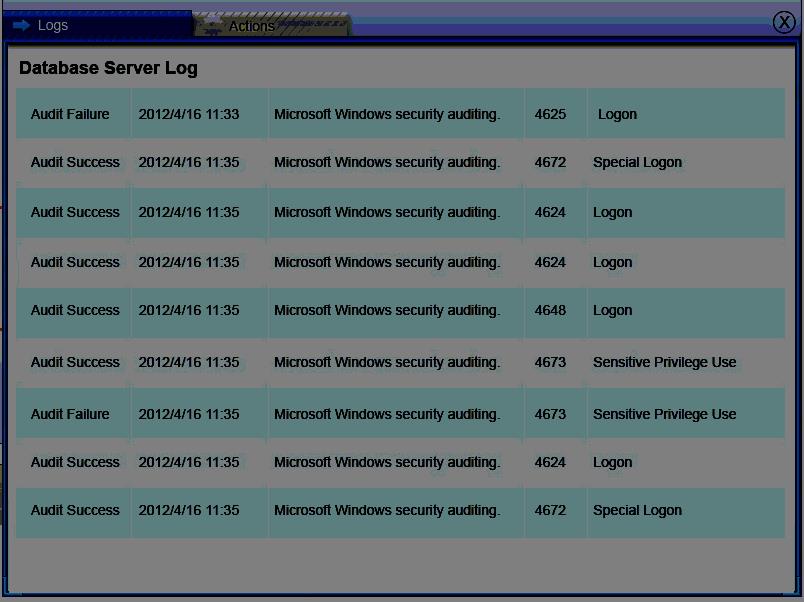This screenshot has height=602, width=804.
Task: Select event ID 4648 cell
Action: 550,310
